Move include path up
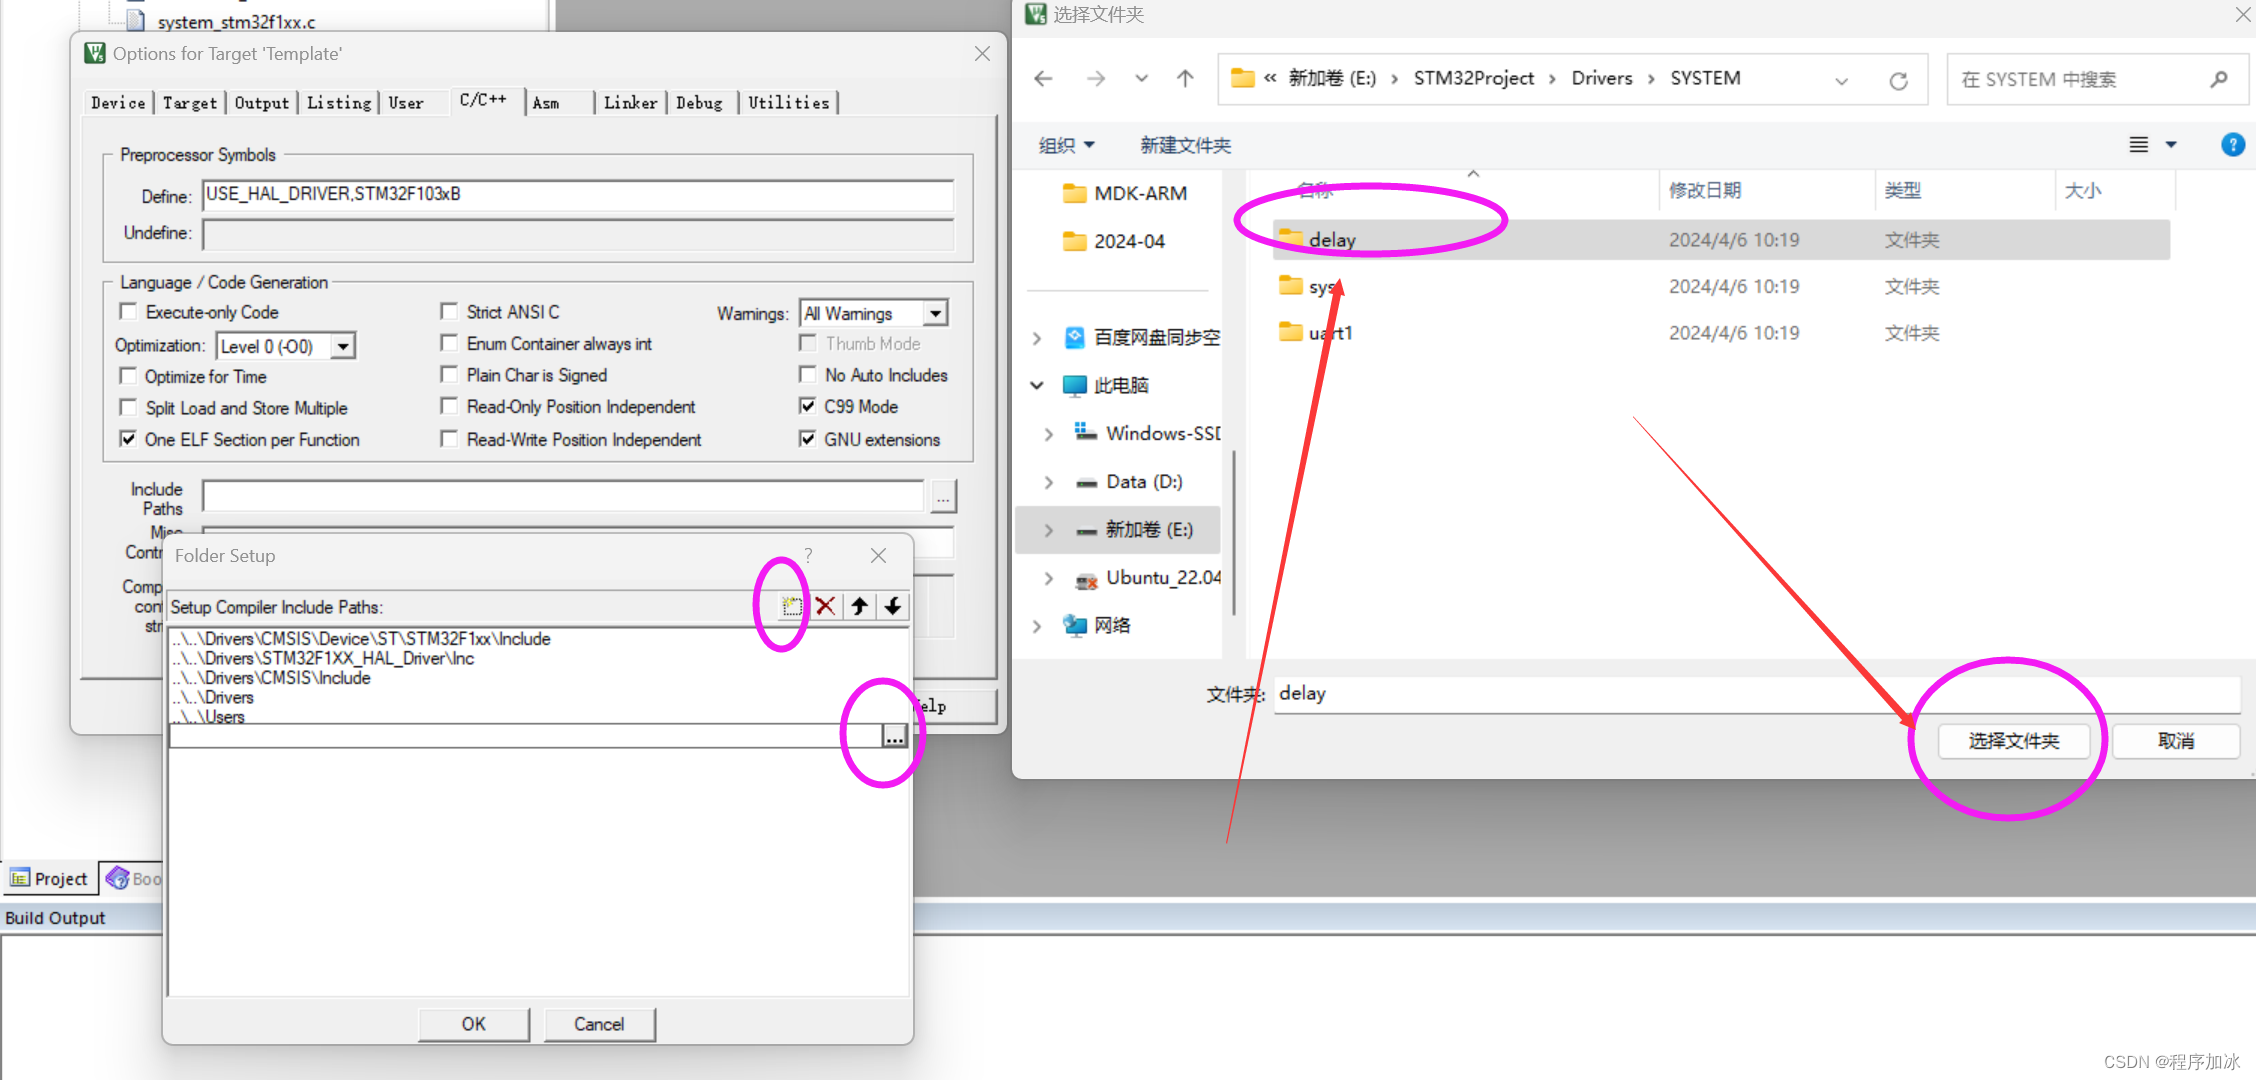The width and height of the screenshot is (2256, 1080). point(859,606)
